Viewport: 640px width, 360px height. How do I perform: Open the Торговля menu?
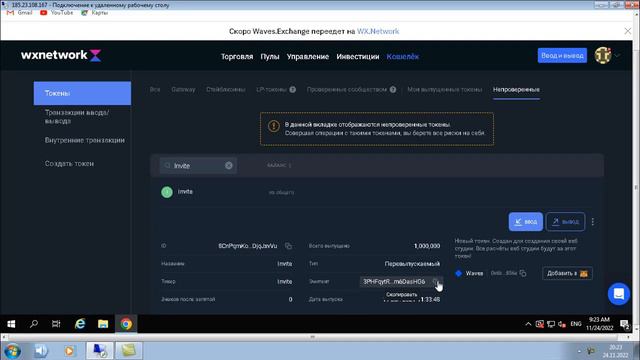point(237,57)
